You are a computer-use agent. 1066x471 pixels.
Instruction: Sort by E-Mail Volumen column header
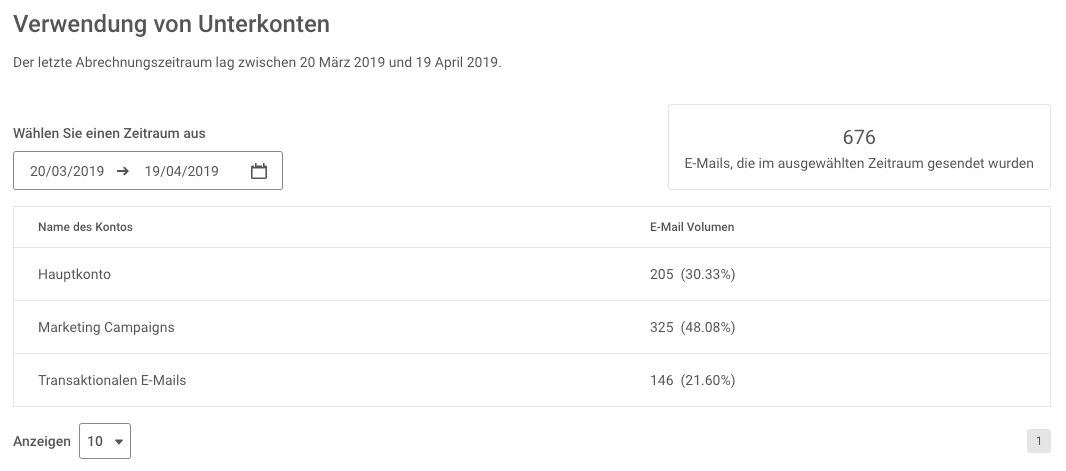click(691, 227)
